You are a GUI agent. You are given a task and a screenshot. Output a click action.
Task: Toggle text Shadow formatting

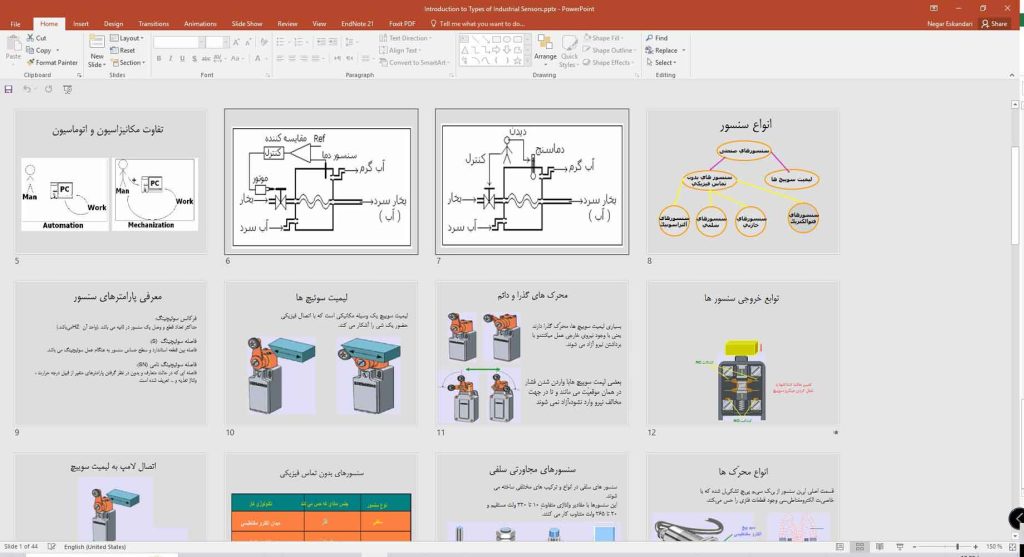click(194, 59)
